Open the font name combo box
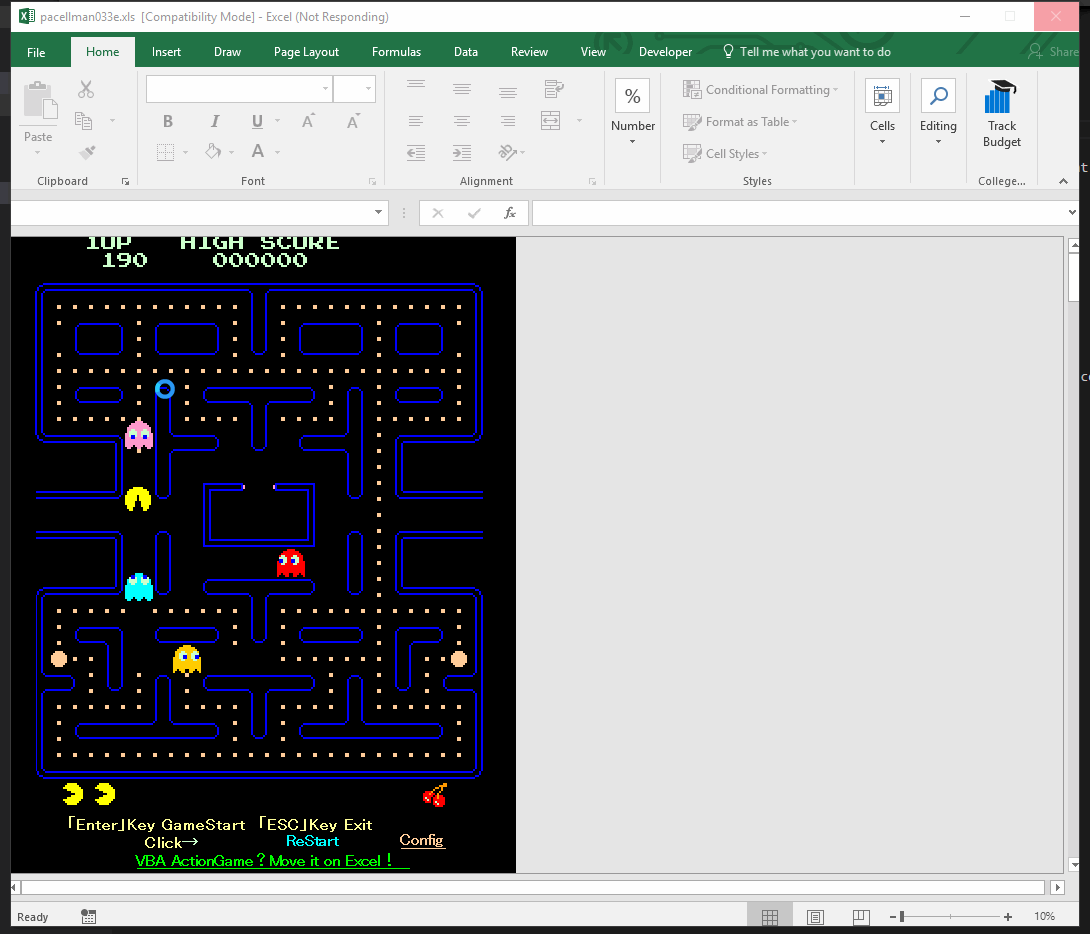 coord(238,89)
